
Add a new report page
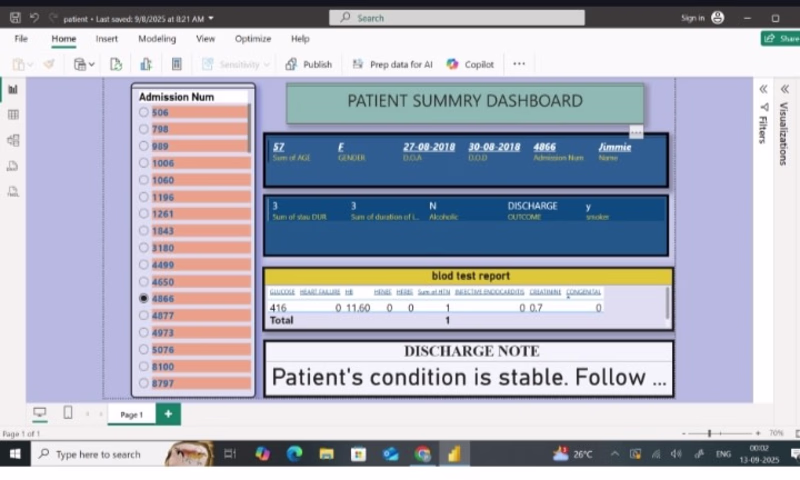pyautogui.click(x=168, y=414)
